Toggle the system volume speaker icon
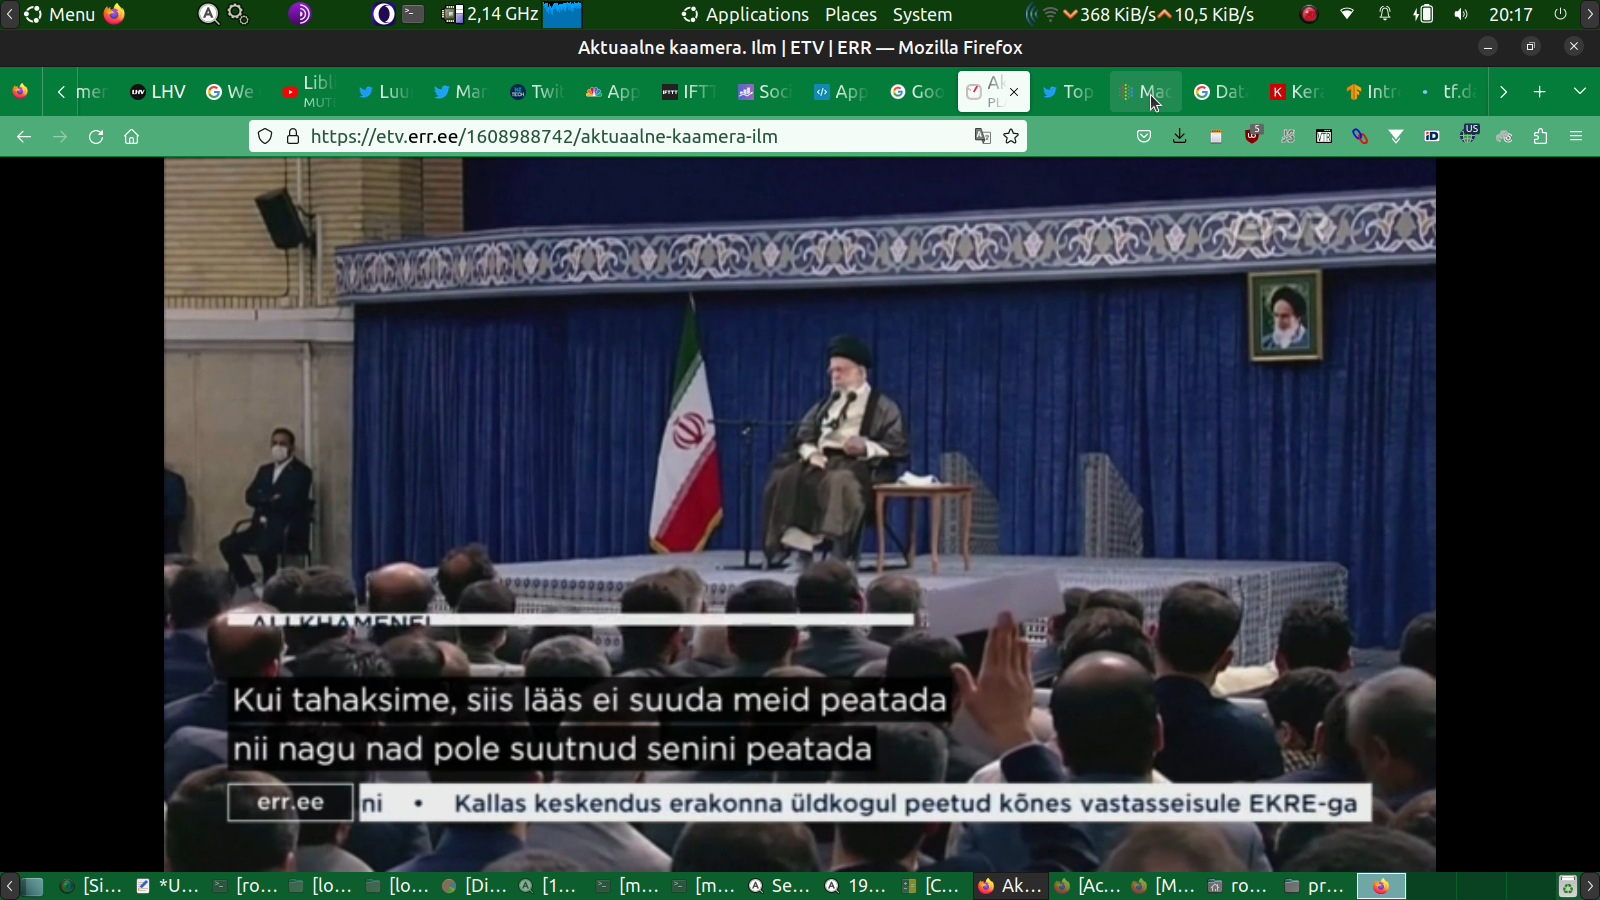The width and height of the screenshot is (1600, 900). pyautogui.click(x=1461, y=15)
